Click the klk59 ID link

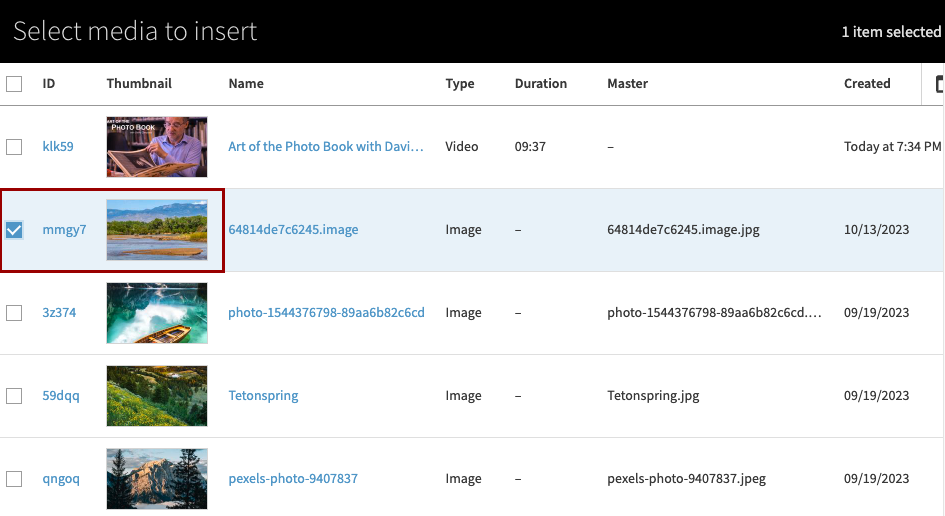pyautogui.click(x=58, y=147)
